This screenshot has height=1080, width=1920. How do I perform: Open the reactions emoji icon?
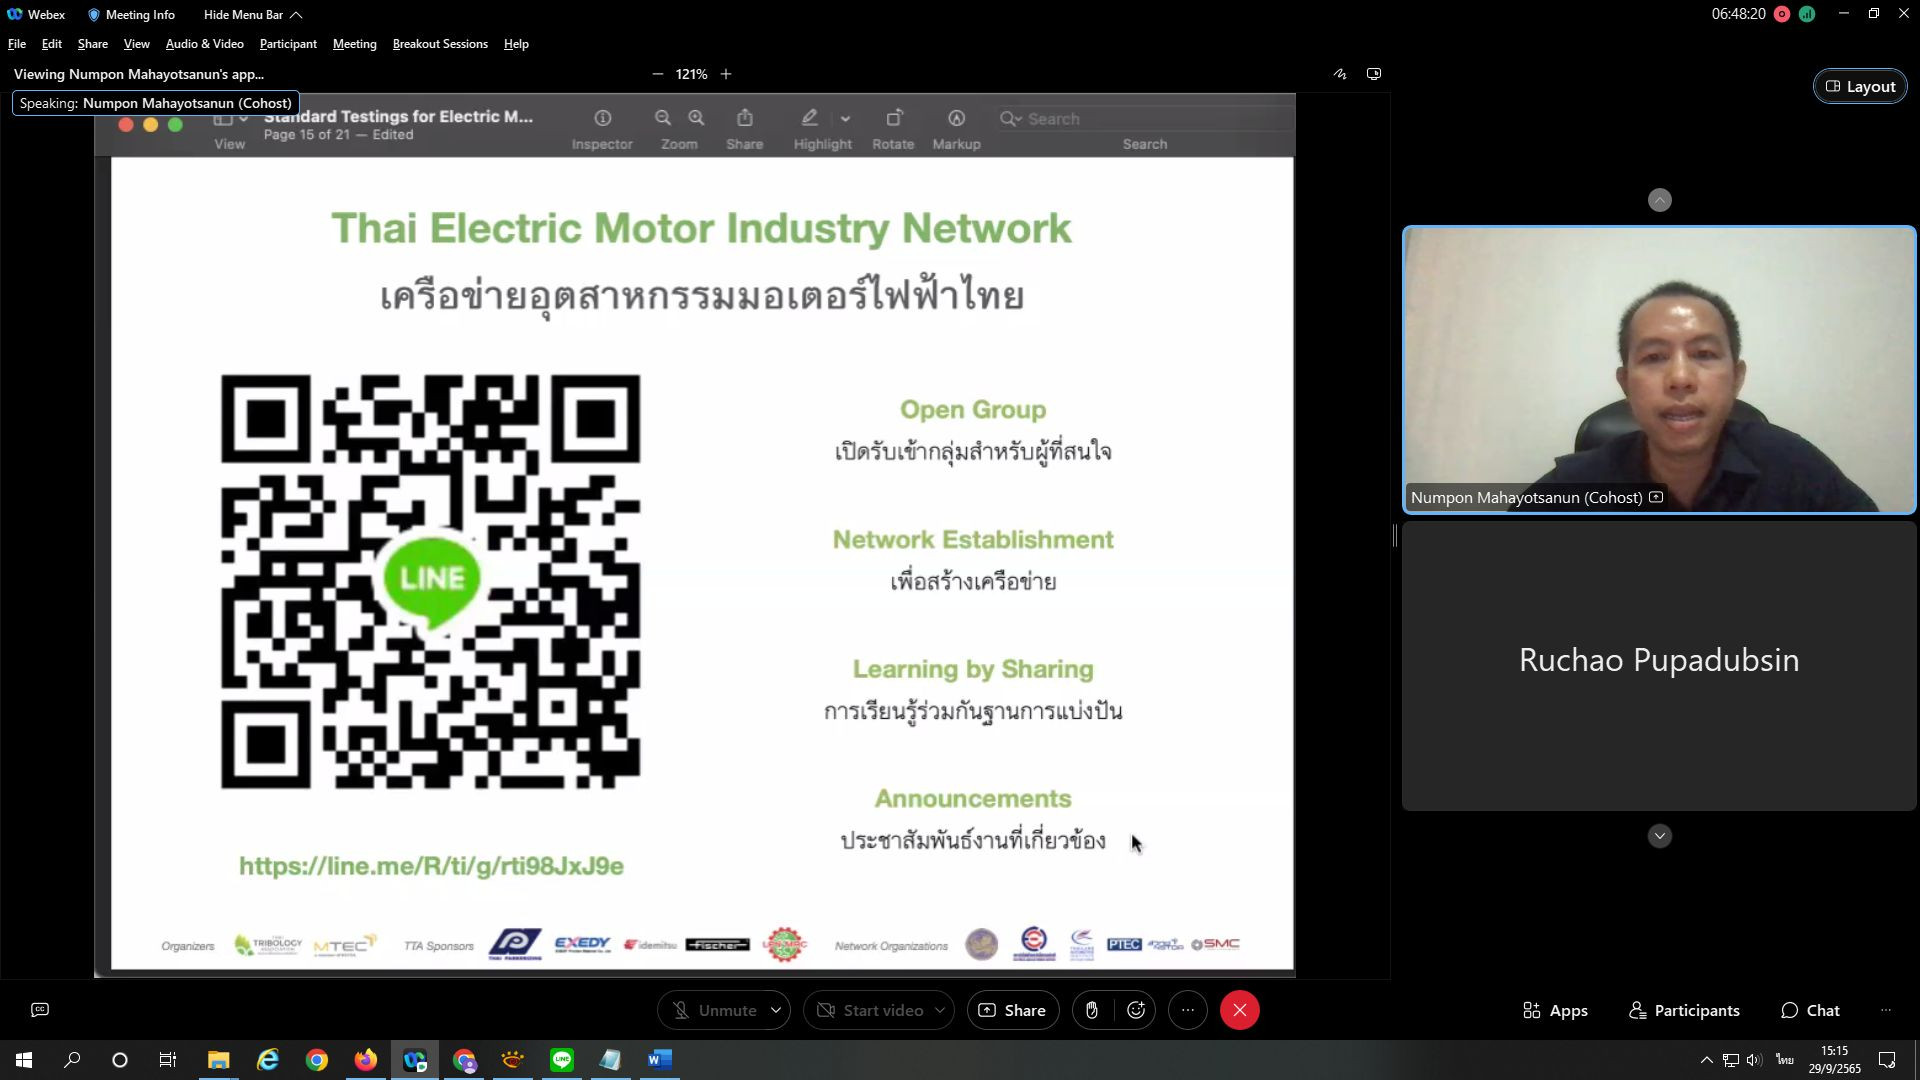click(x=1136, y=1010)
